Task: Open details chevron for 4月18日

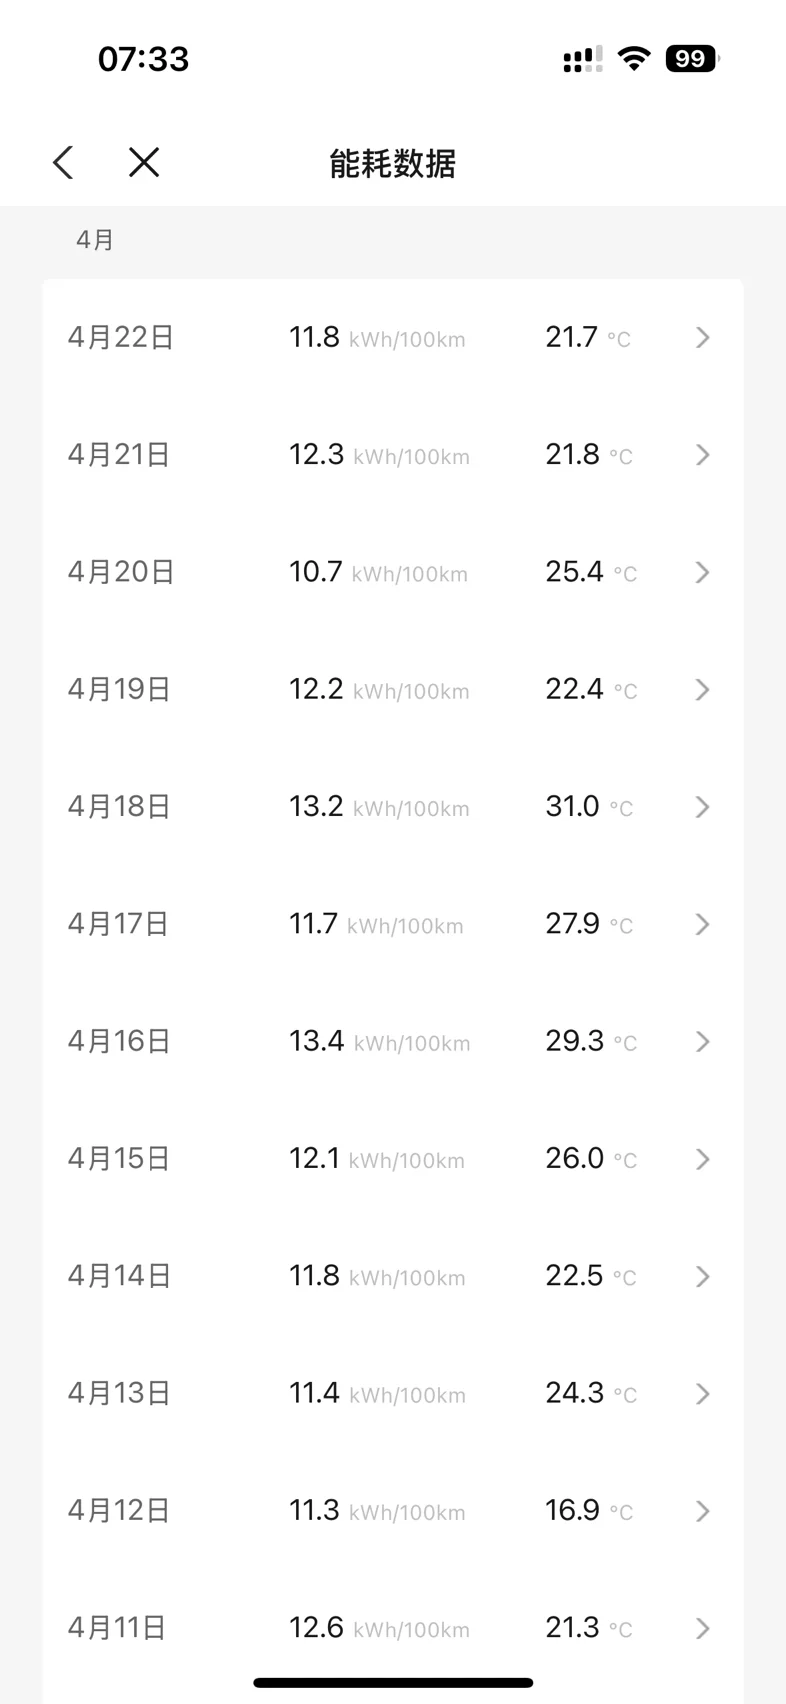Action: (702, 807)
